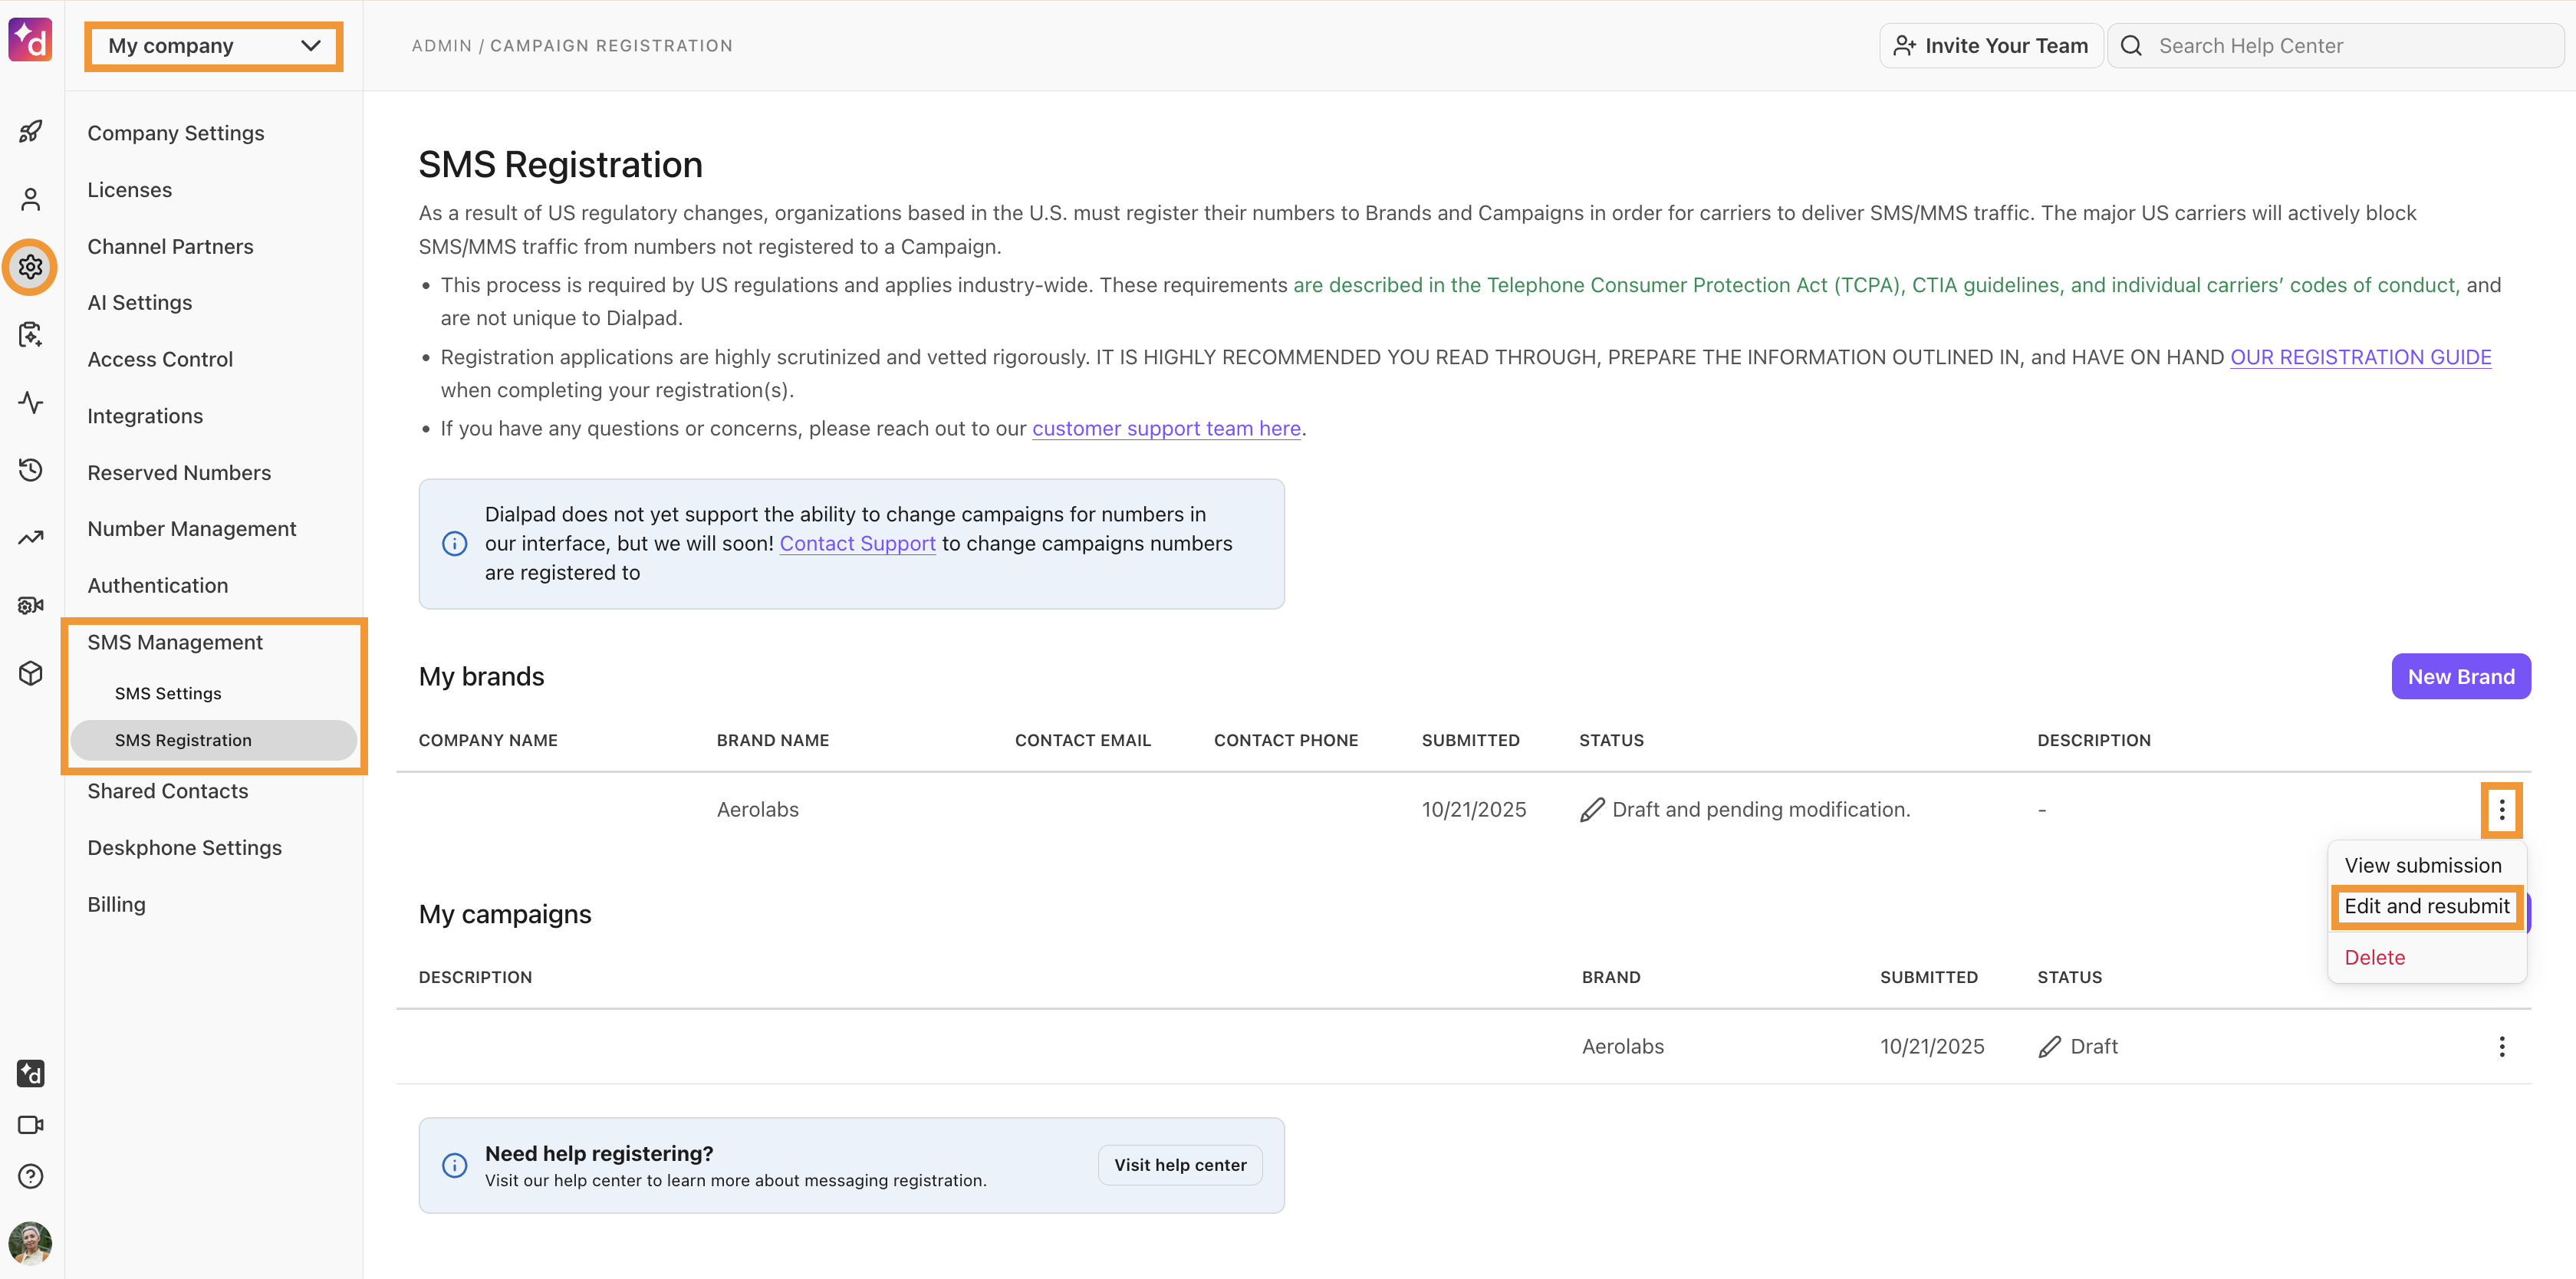Image resolution: width=2576 pixels, height=1279 pixels.
Task: Click the COMPANY NAME column header
Action: coord(488,740)
